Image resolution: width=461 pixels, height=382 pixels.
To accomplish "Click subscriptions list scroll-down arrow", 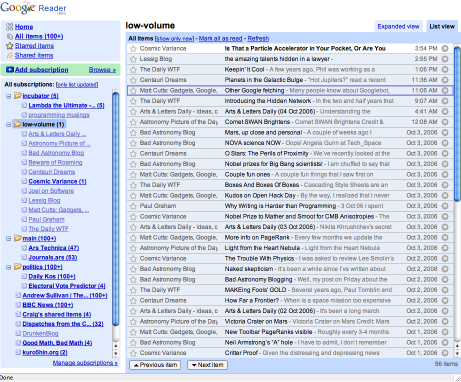I will (116, 354).
